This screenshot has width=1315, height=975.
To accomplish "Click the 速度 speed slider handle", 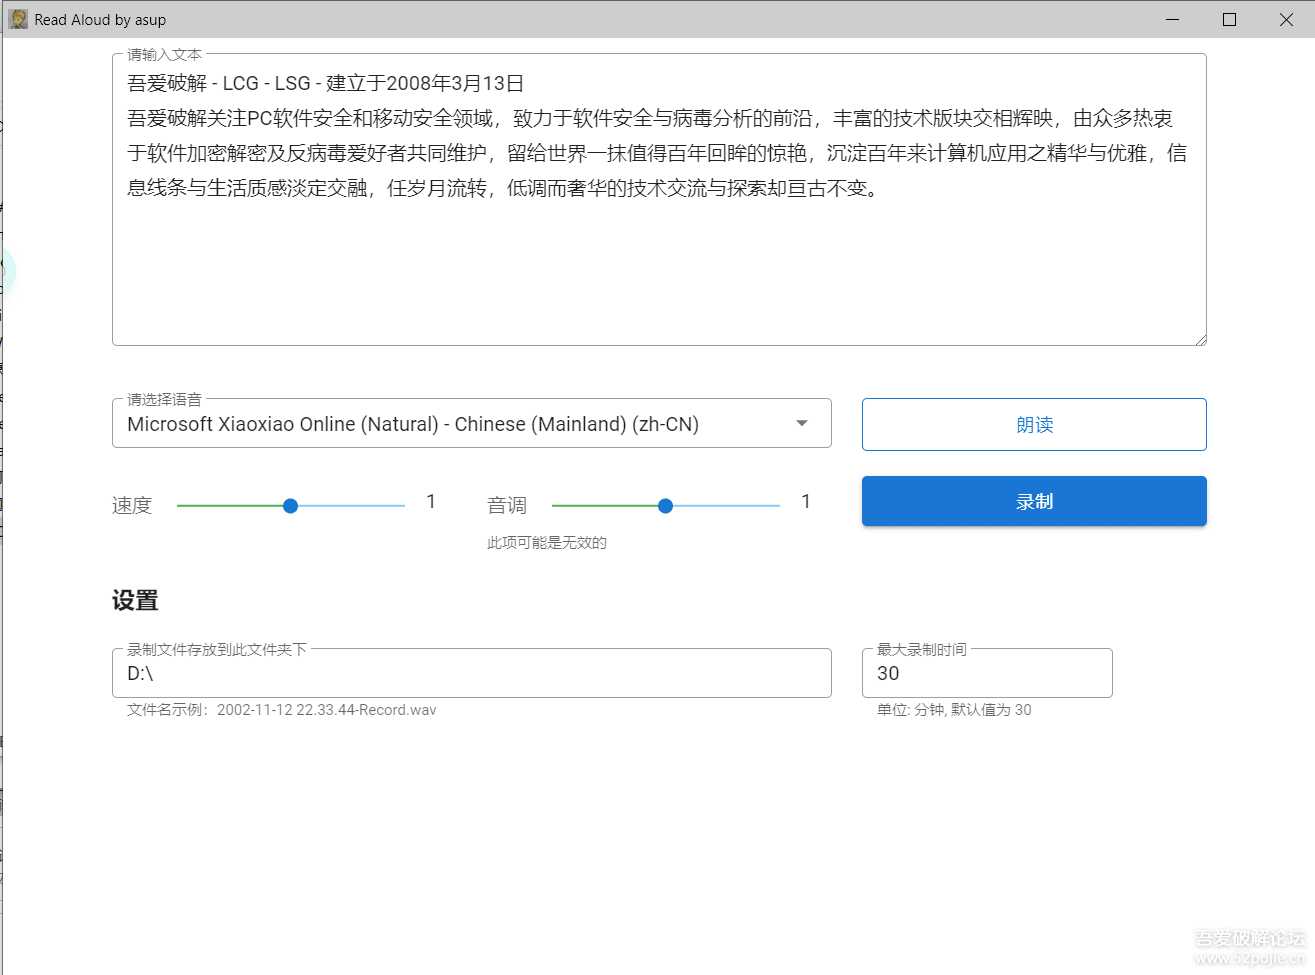I will click(290, 506).
